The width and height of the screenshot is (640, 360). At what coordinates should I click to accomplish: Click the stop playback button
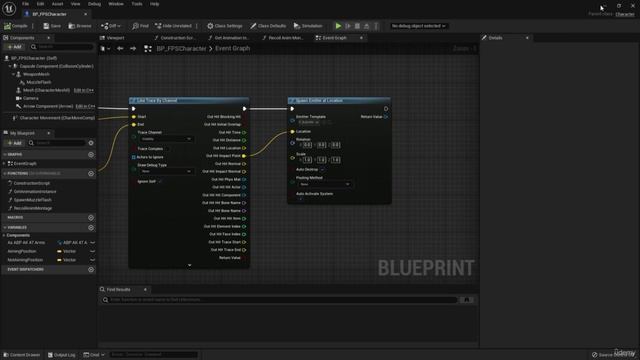pyautogui.click(x=357, y=26)
